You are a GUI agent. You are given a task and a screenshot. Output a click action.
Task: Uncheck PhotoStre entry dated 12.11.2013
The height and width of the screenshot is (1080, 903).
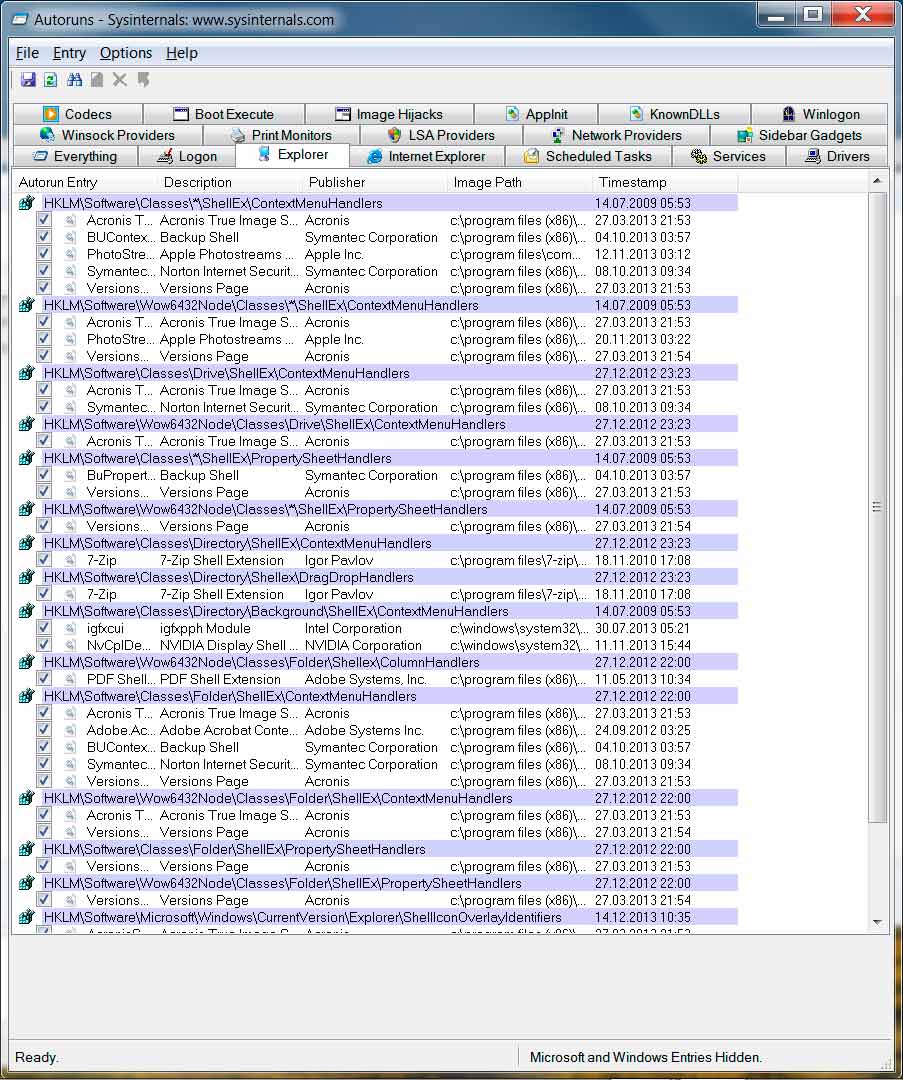click(x=43, y=254)
